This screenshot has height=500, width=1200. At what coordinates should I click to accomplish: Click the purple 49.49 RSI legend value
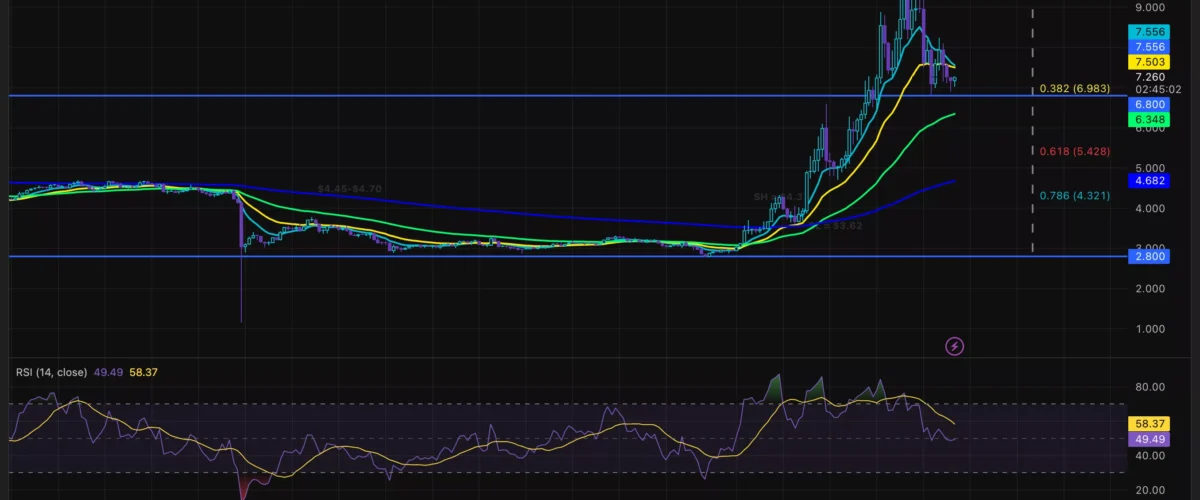[x=107, y=373]
